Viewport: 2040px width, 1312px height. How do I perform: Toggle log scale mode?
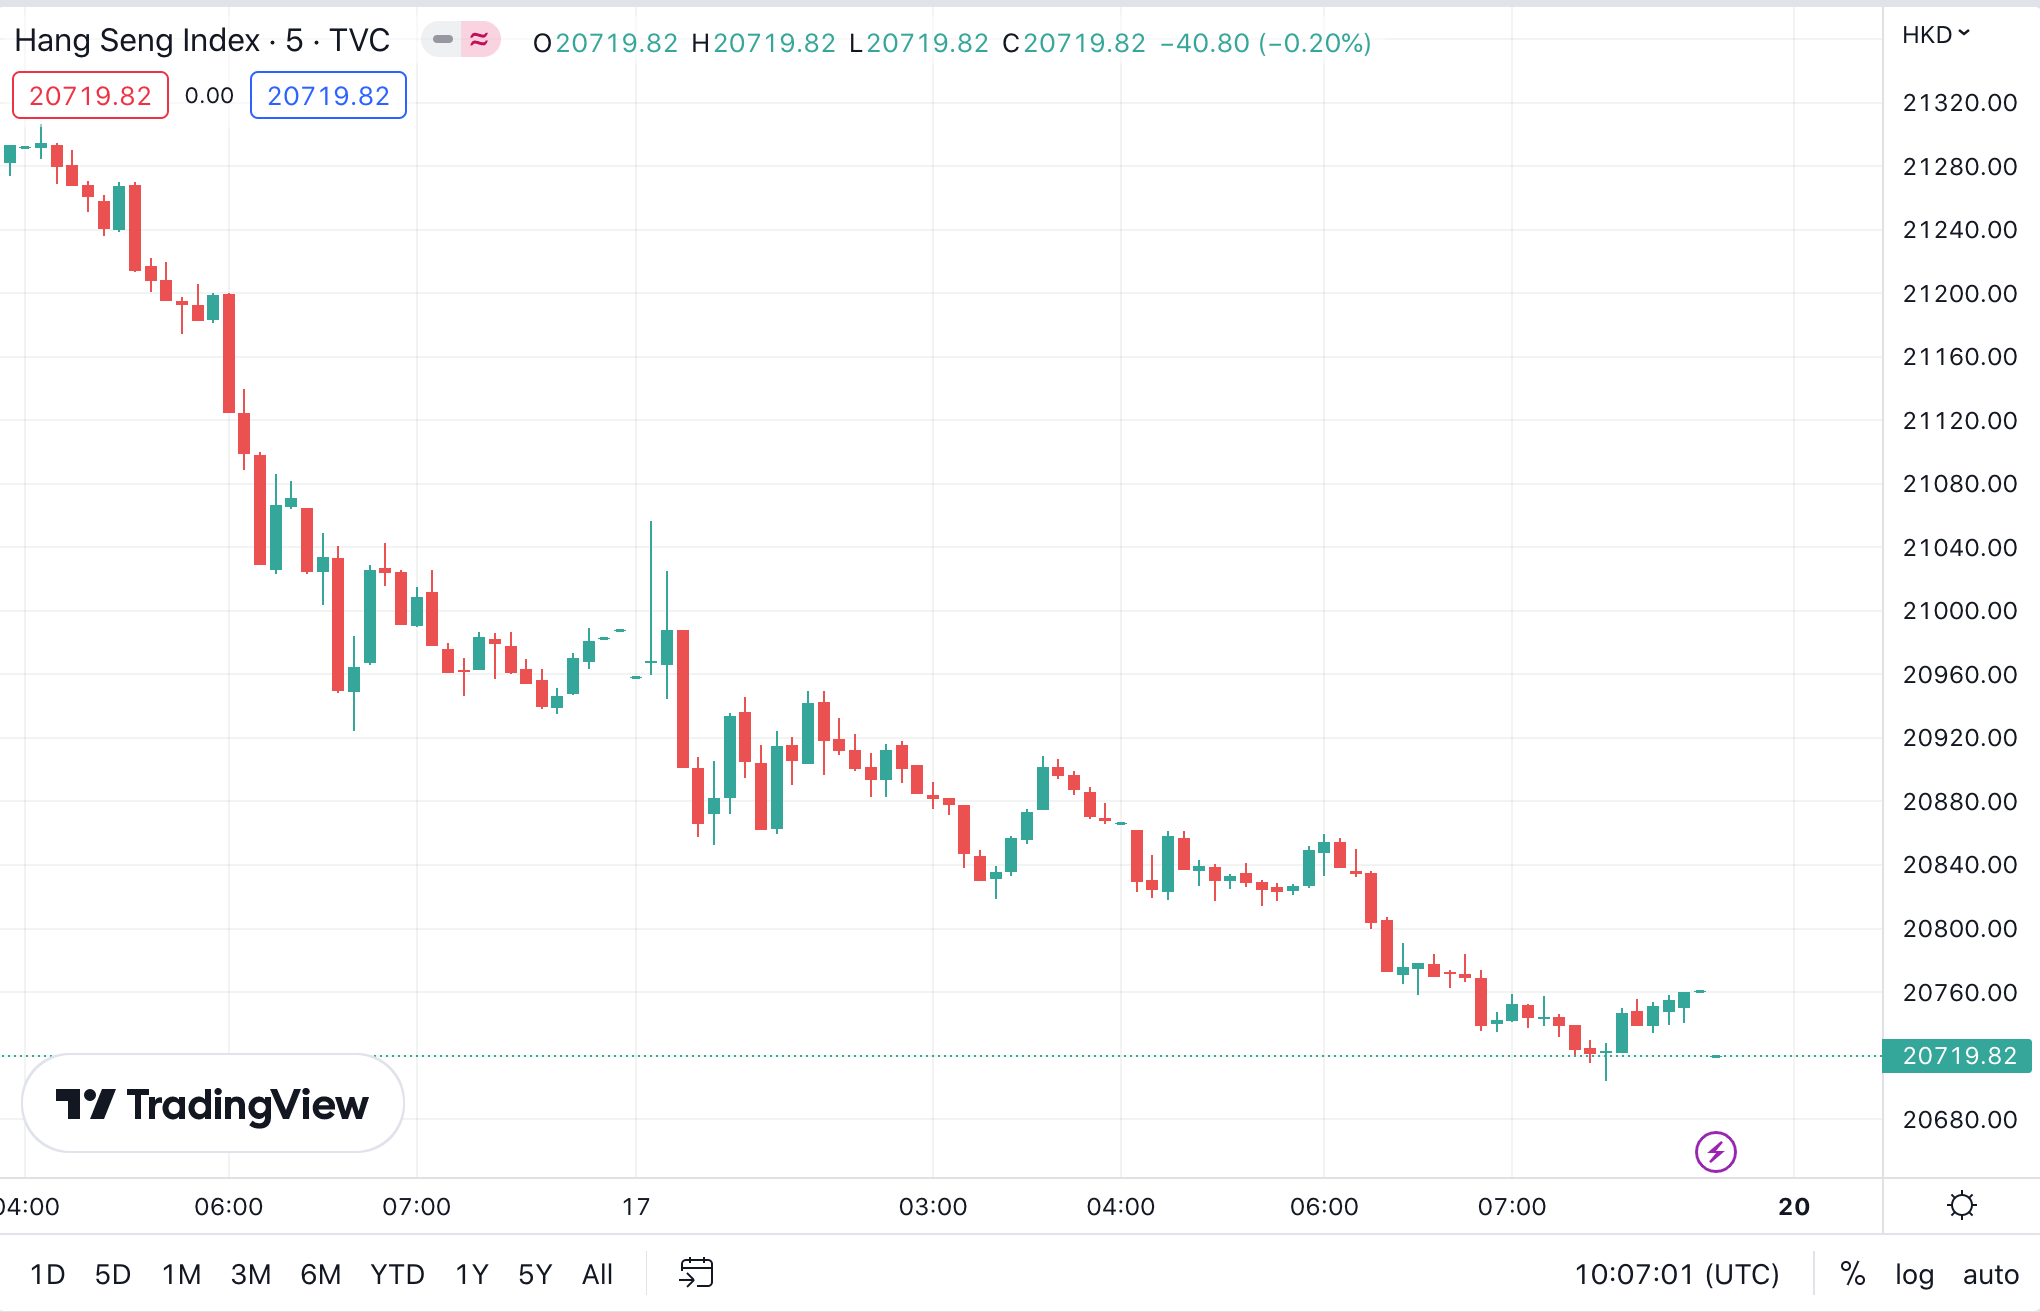pos(1914,1274)
